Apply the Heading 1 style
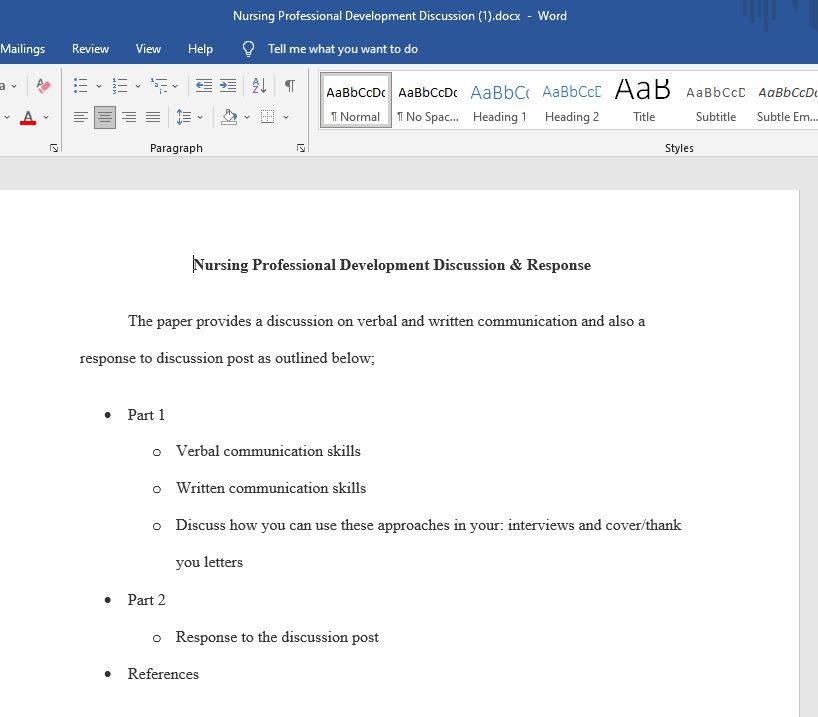818x717 pixels. pyautogui.click(x=500, y=101)
